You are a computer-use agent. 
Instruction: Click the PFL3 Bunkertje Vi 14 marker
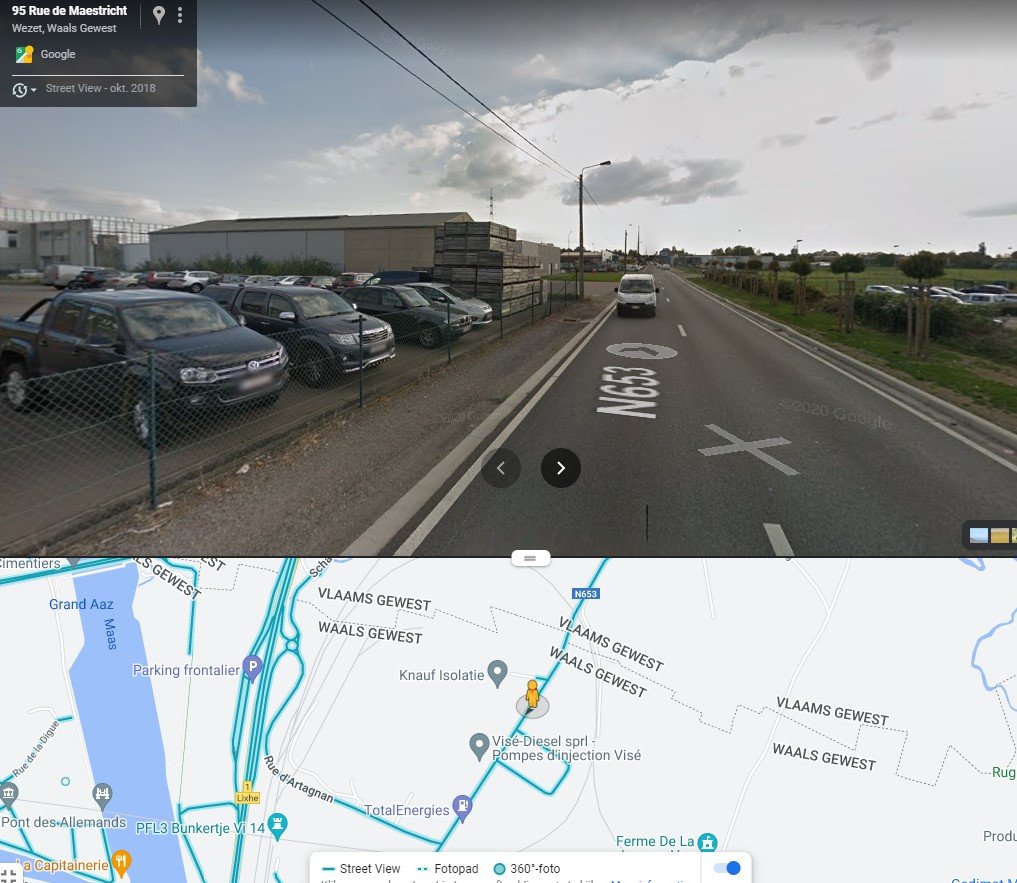(x=277, y=826)
